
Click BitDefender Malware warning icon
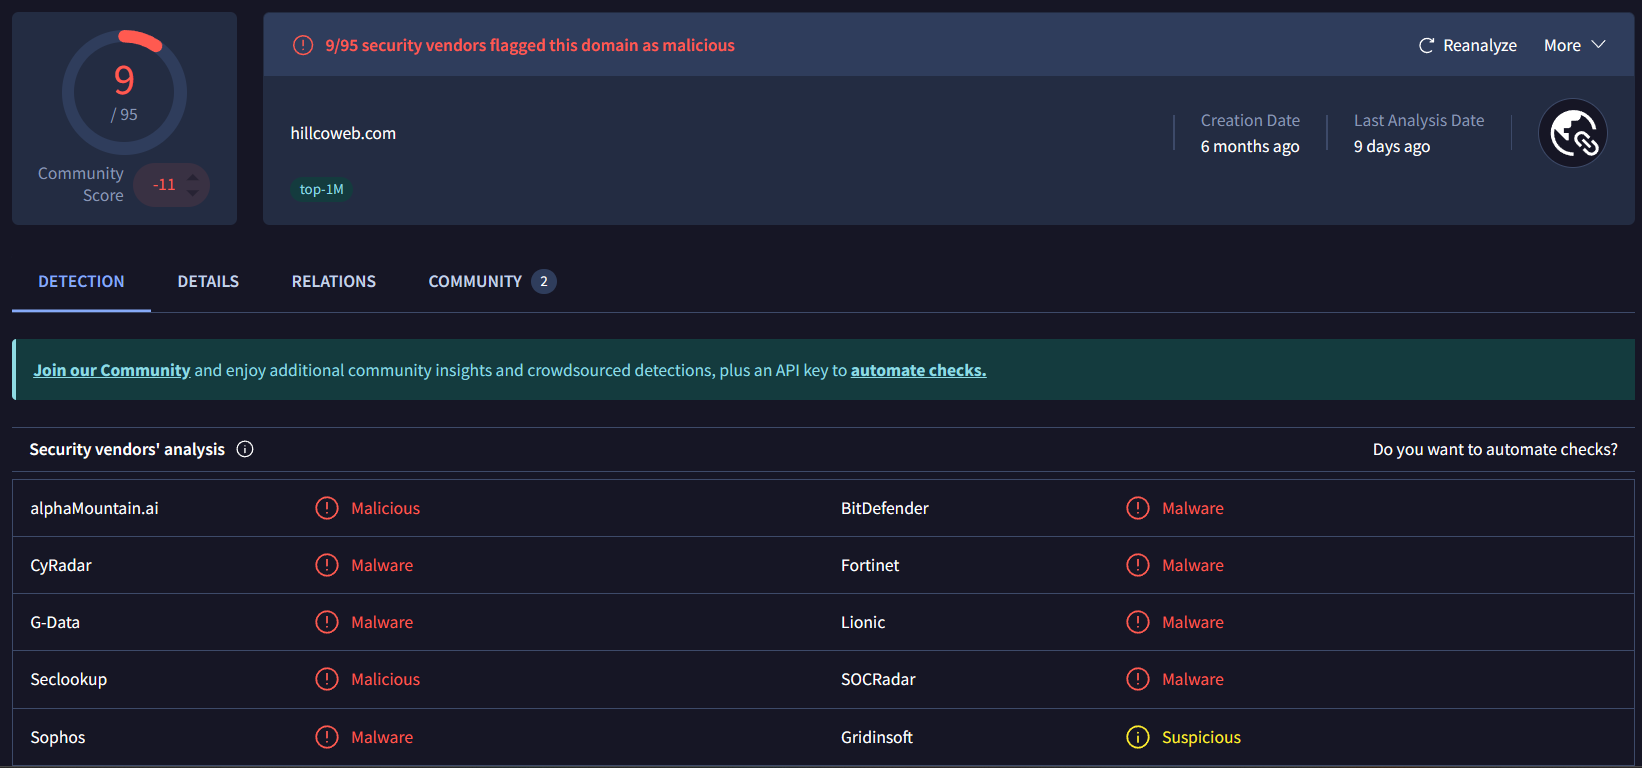(x=1138, y=508)
